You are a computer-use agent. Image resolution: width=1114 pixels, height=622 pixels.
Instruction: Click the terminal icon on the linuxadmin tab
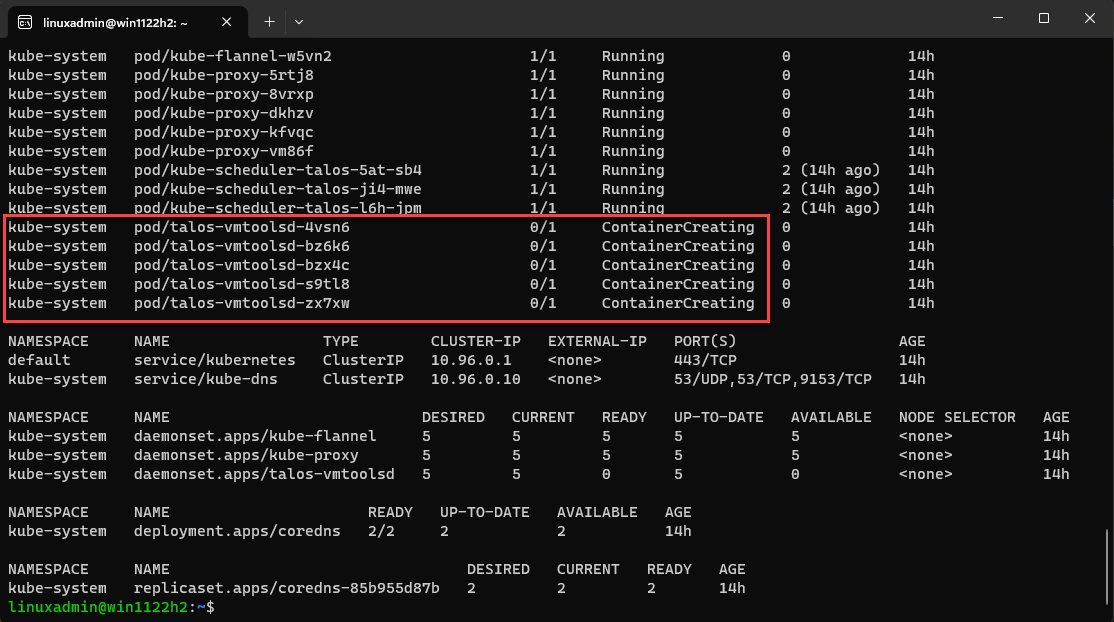24,21
